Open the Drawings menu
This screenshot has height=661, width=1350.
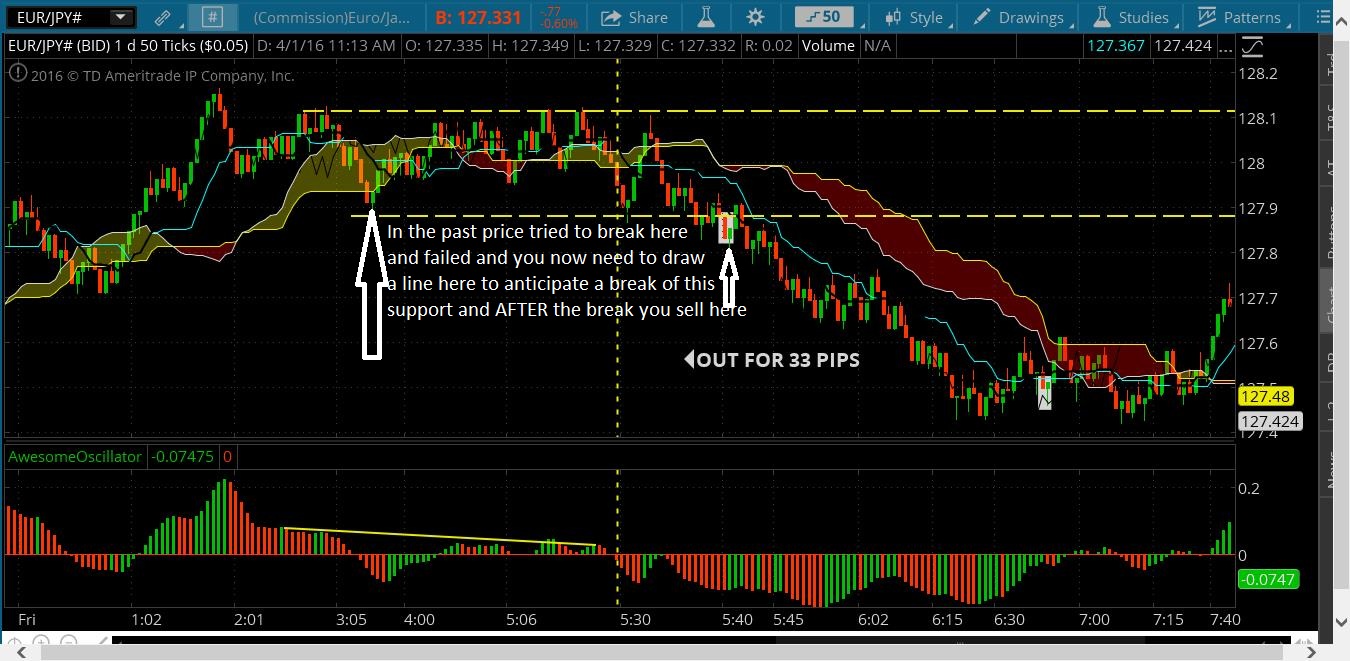click(1018, 17)
